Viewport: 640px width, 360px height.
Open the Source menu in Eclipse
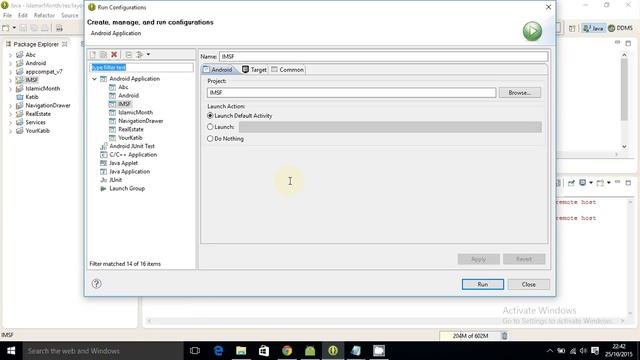(x=69, y=16)
